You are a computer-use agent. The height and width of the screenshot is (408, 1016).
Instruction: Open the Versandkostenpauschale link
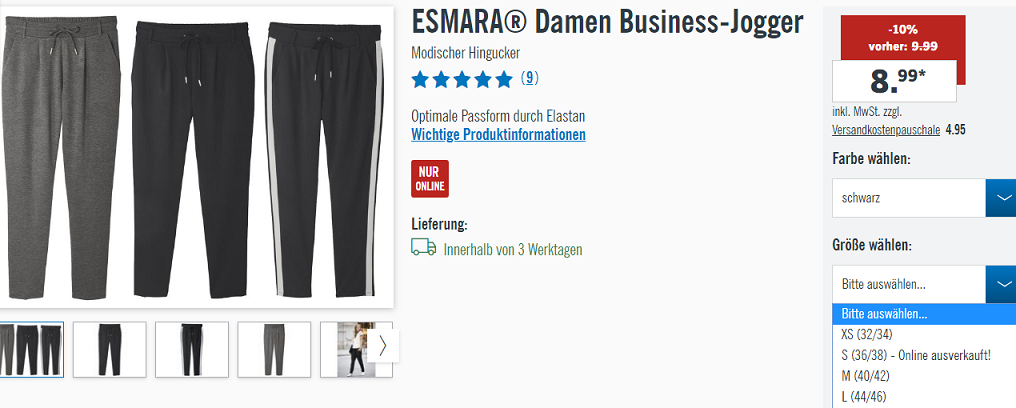[x=886, y=130]
